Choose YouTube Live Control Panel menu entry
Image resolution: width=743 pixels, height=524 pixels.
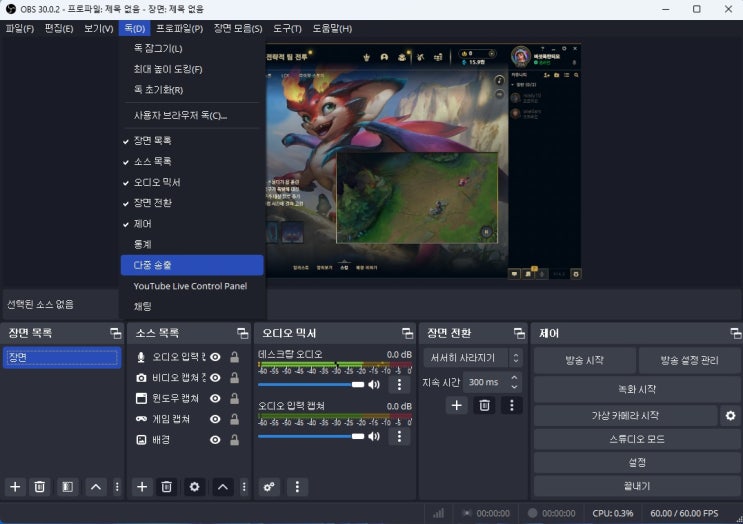coord(192,286)
